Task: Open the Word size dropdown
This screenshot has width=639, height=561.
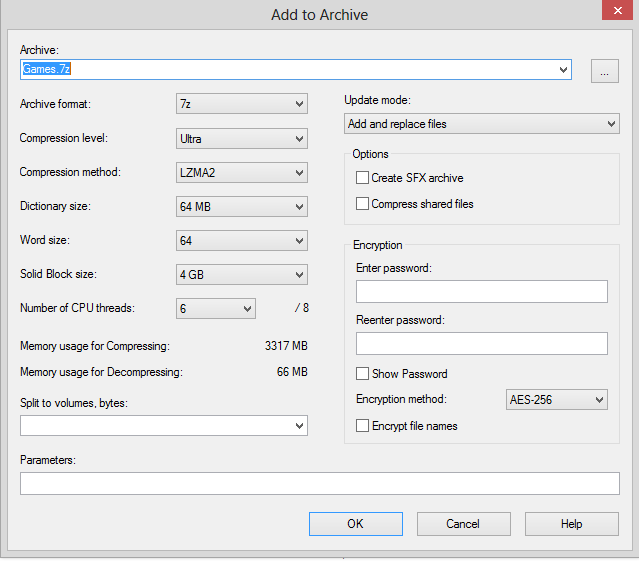Action: pos(242,240)
